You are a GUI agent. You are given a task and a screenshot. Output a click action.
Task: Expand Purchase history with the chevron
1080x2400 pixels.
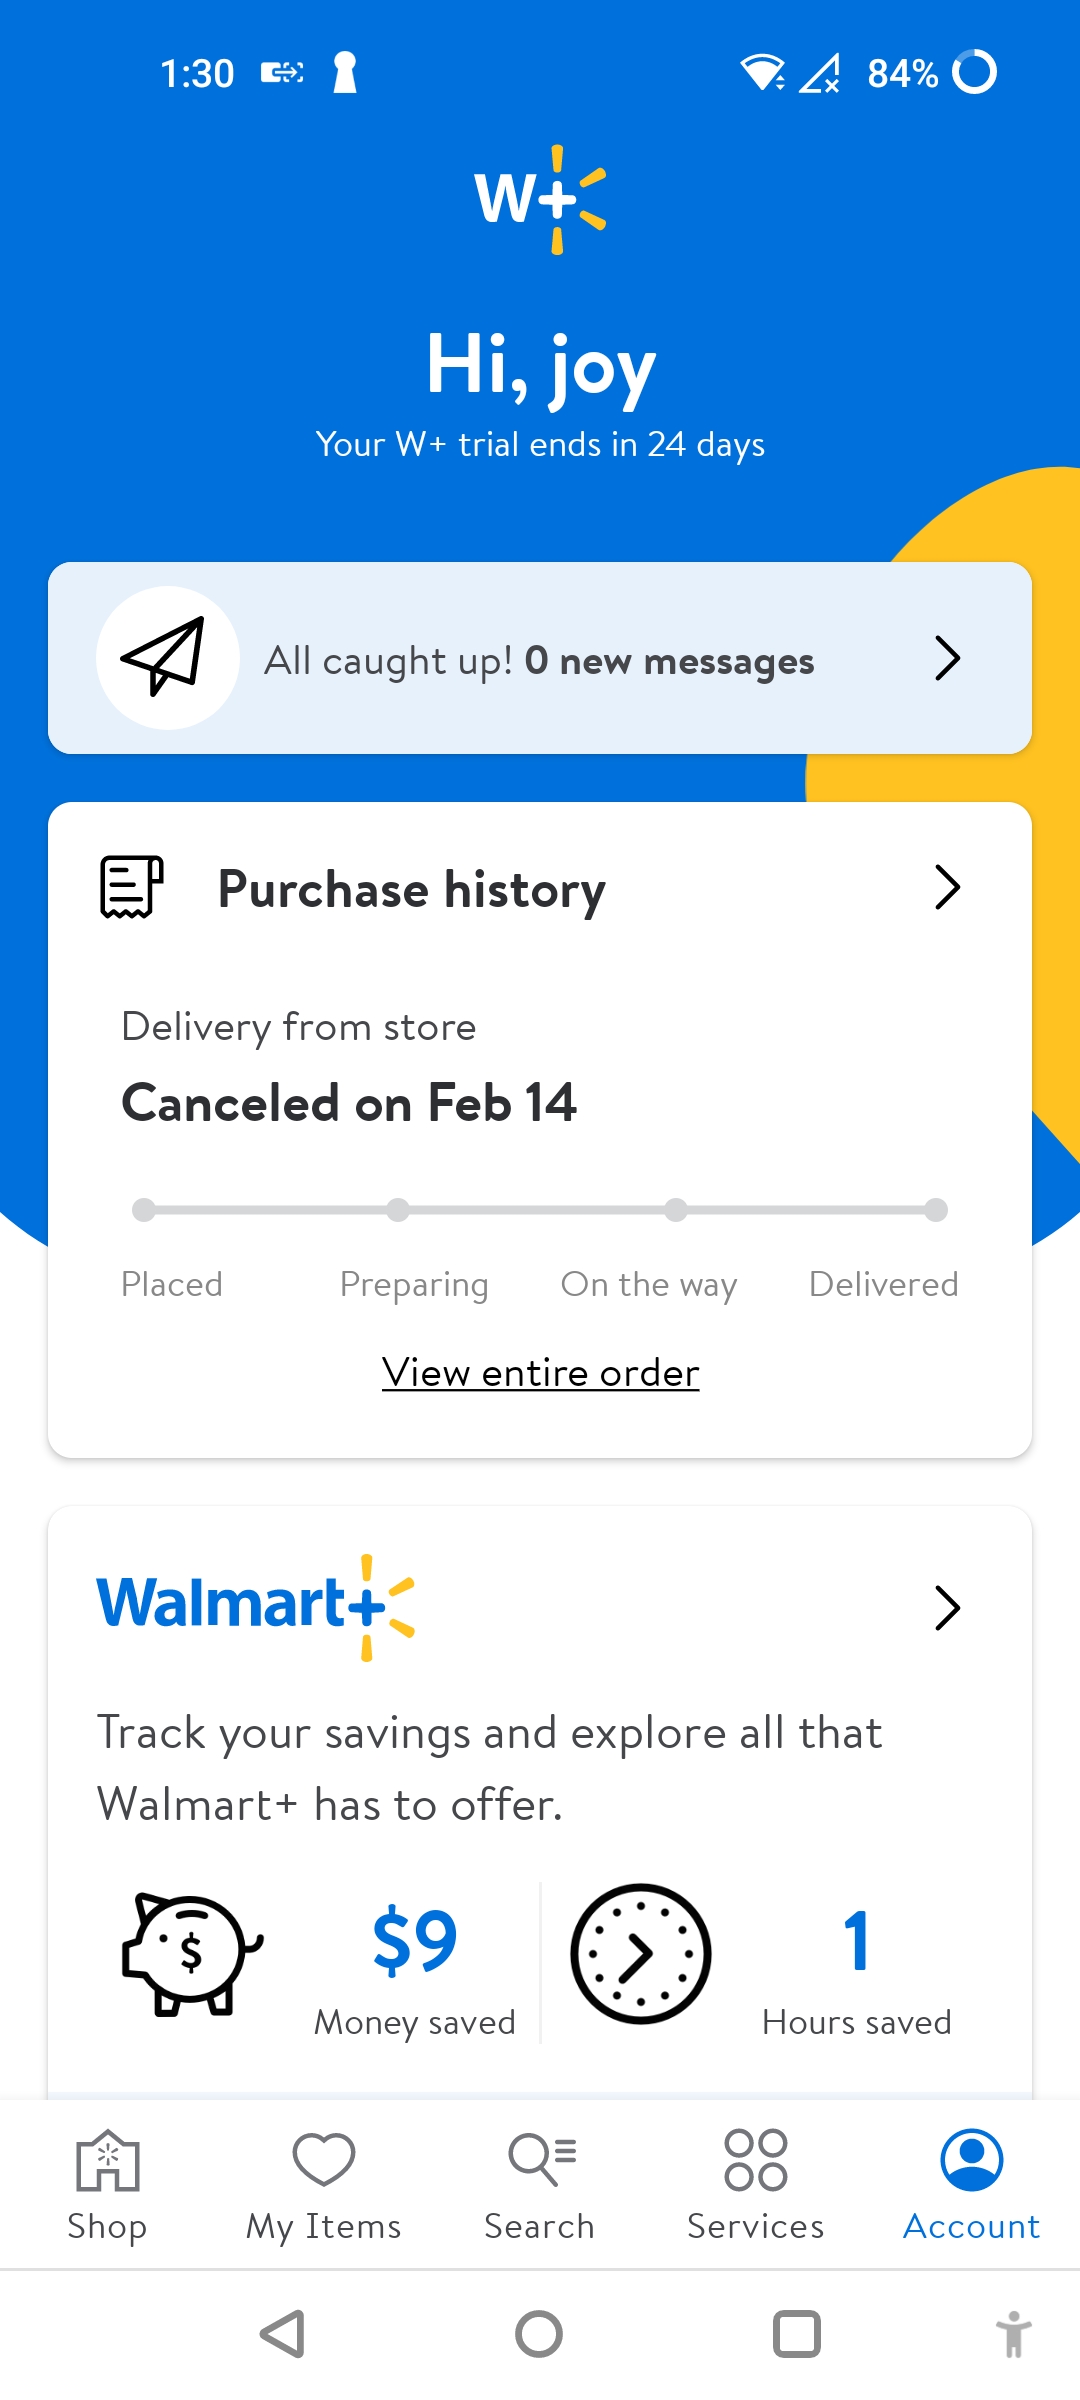946,887
